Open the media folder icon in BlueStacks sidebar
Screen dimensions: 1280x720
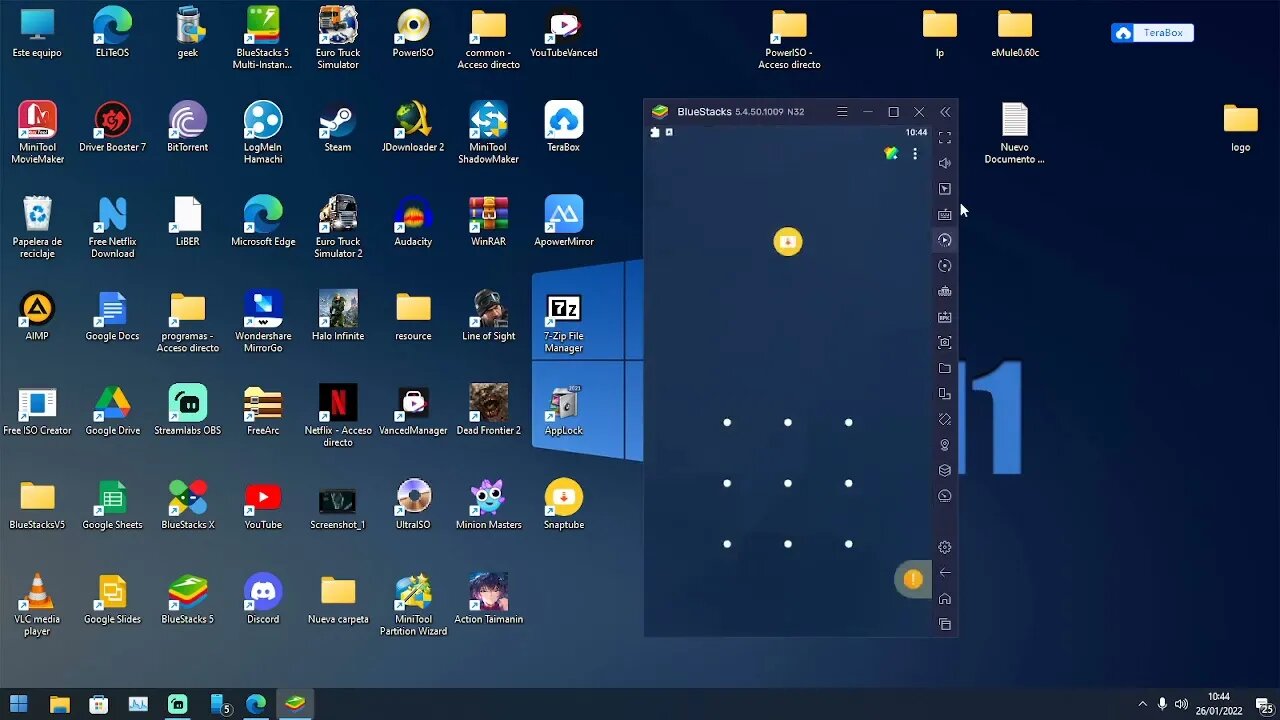tap(945, 368)
